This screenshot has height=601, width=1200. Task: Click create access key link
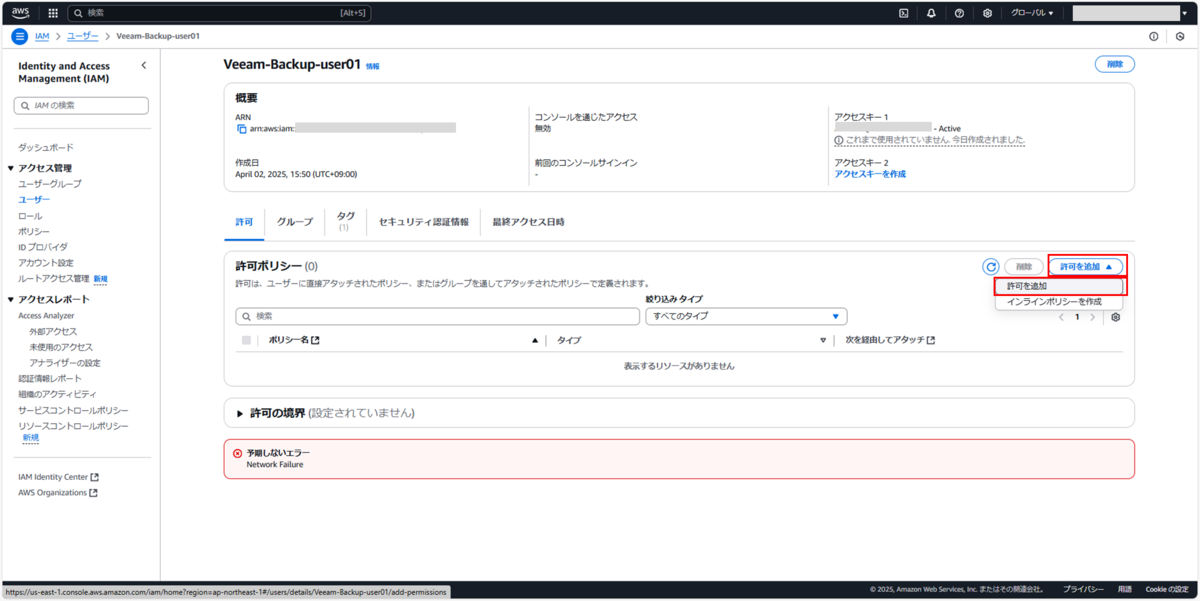[870, 174]
